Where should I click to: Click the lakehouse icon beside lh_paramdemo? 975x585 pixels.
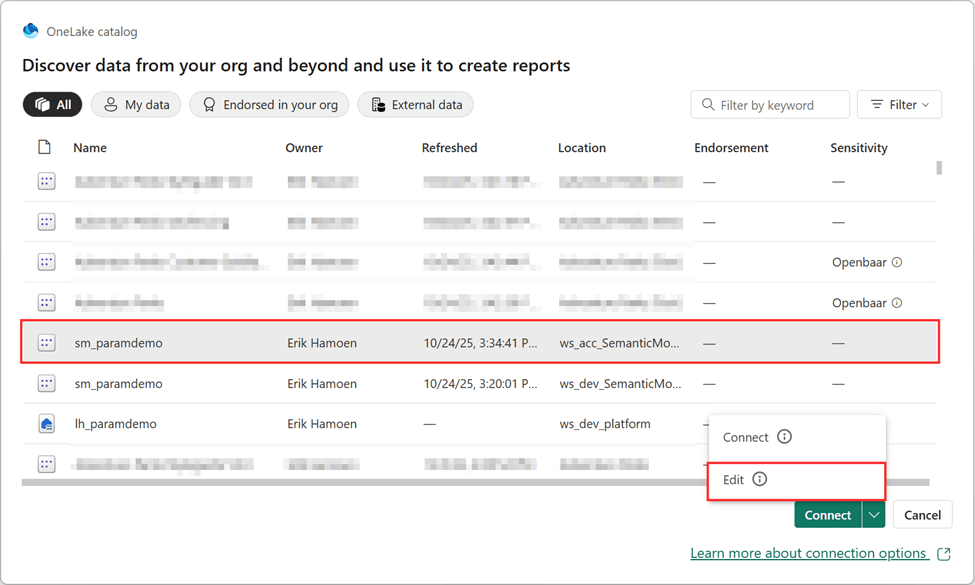(46, 424)
